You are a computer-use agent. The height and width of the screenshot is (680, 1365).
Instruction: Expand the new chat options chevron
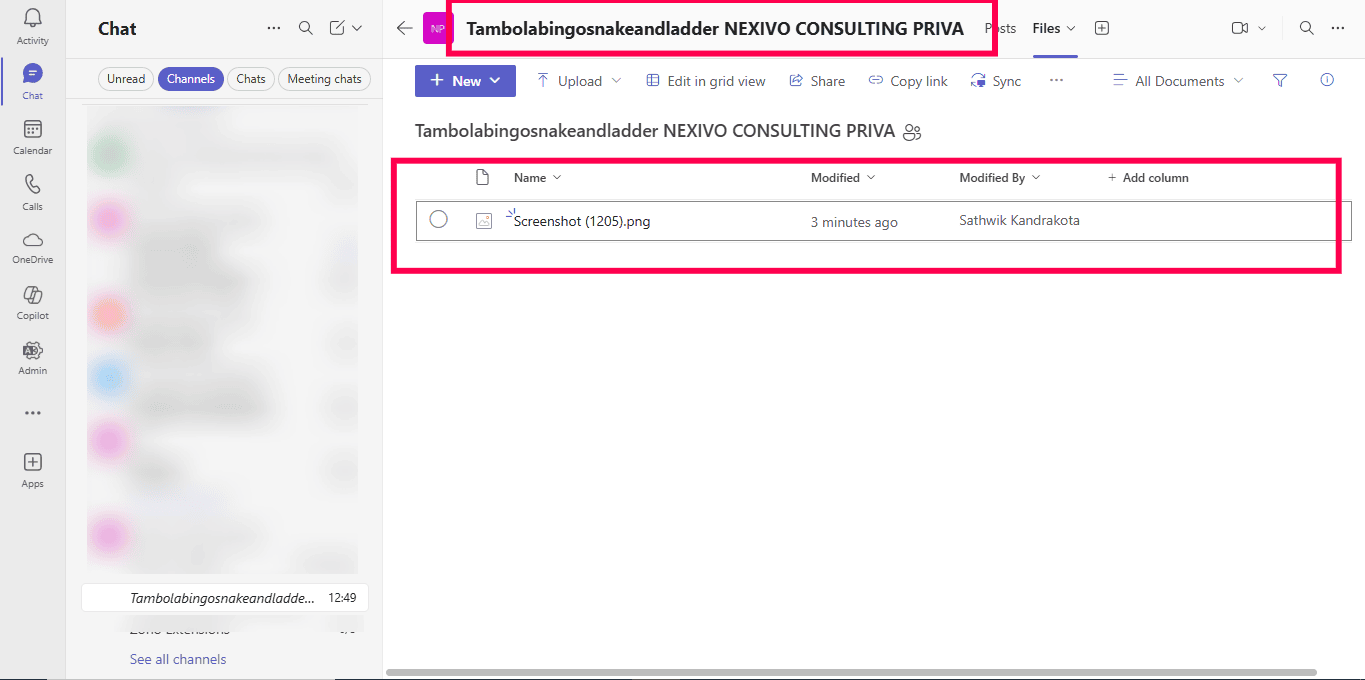pos(357,28)
